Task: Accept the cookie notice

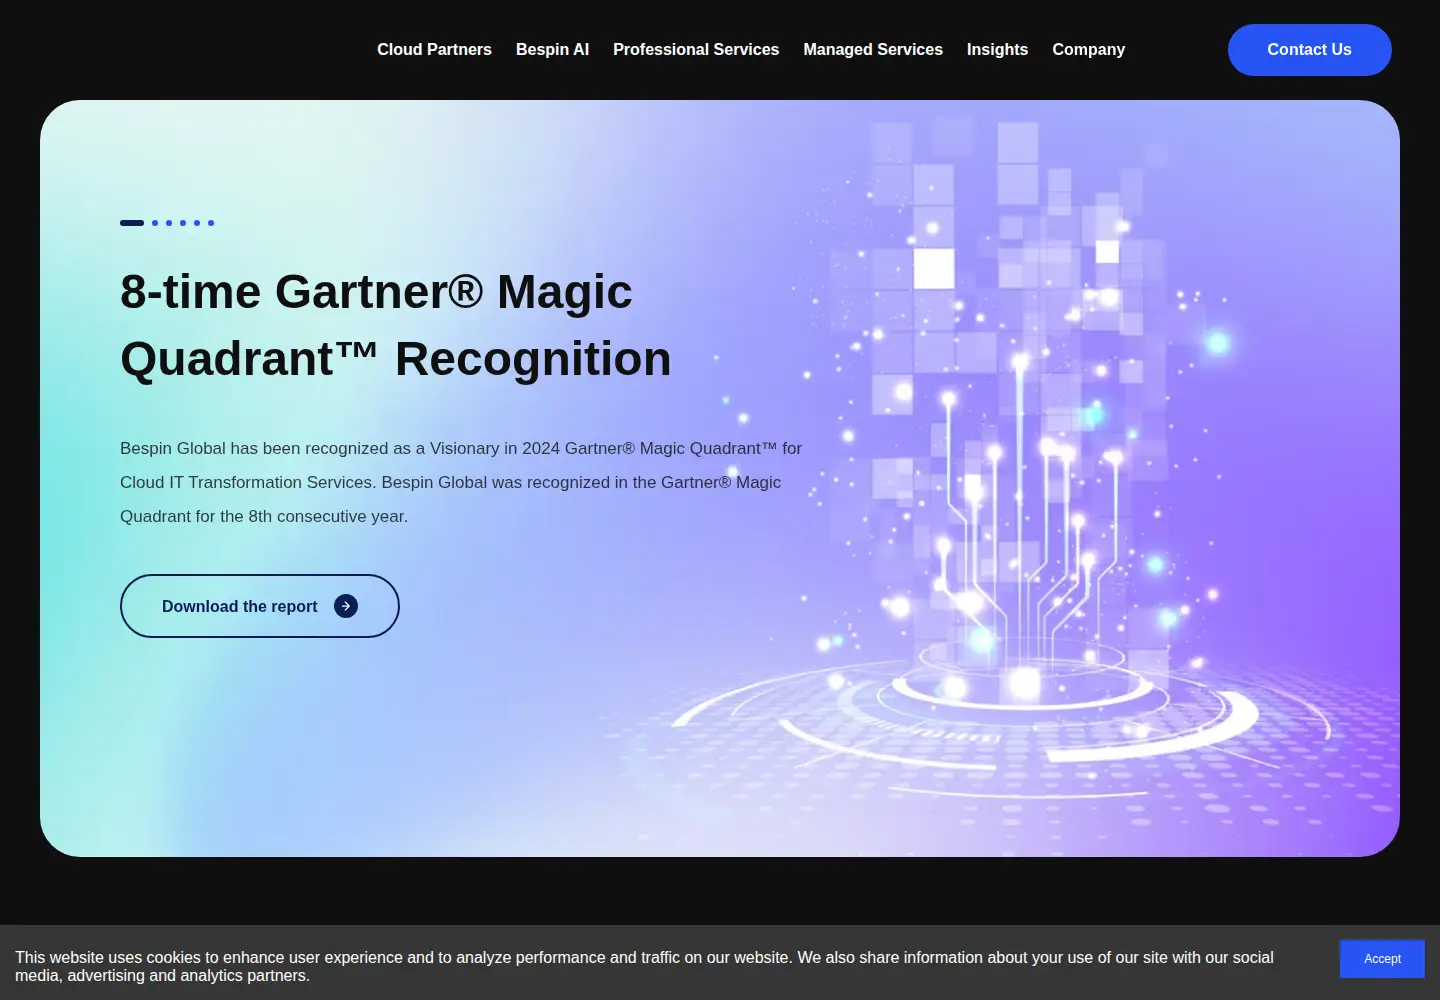Action: (x=1382, y=959)
